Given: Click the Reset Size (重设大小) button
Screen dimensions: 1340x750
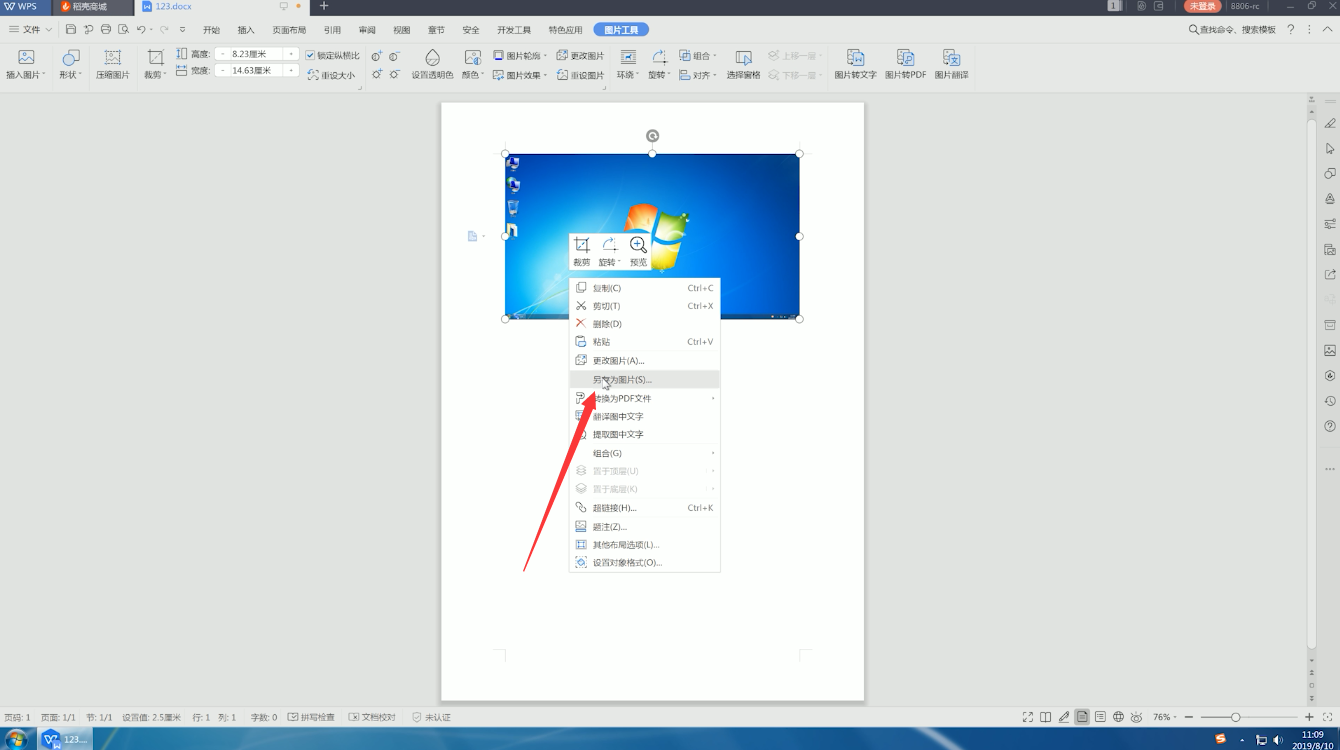Looking at the screenshot, I should point(331,75).
